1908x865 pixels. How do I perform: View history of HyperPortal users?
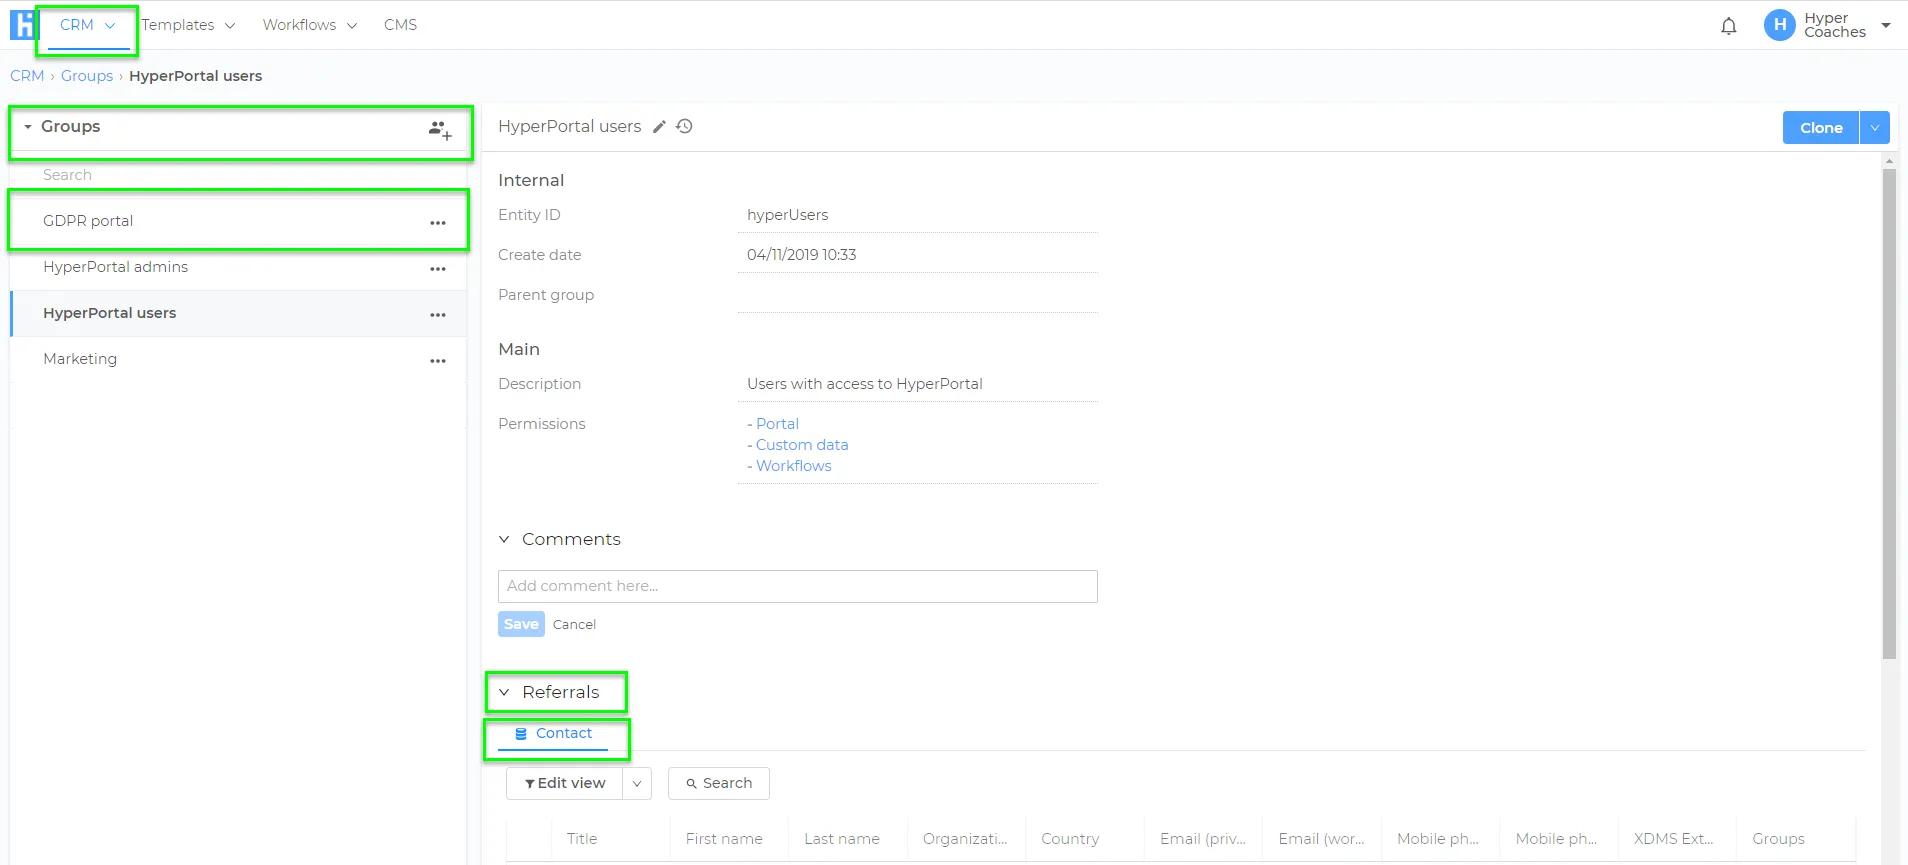click(x=684, y=127)
